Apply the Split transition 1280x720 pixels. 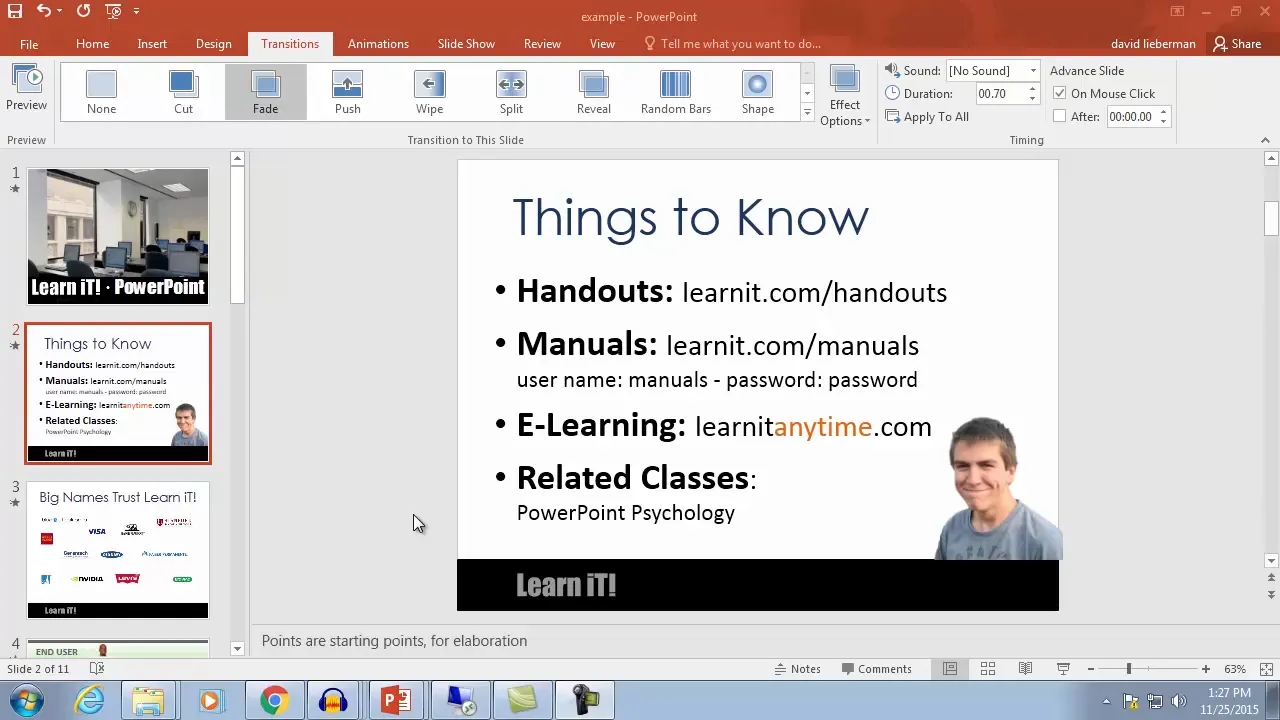(511, 93)
